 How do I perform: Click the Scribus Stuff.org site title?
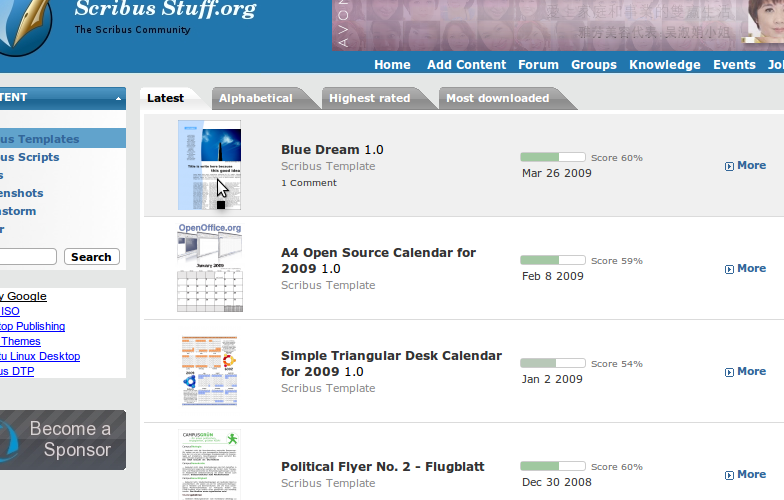tap(166, 9)
